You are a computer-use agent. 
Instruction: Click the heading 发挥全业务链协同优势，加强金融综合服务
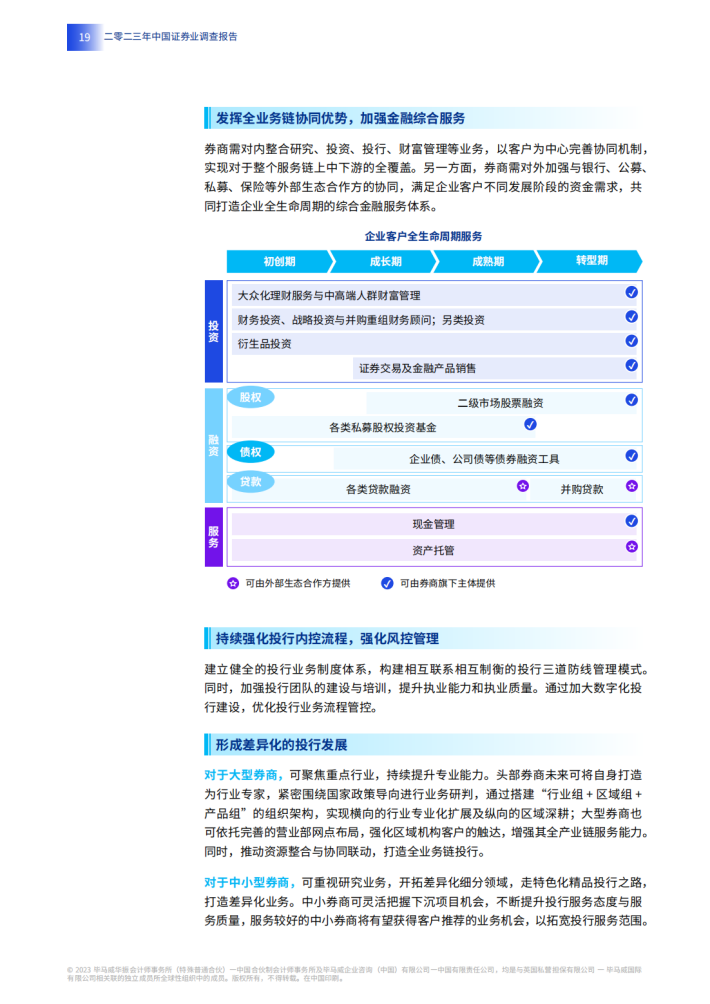(x=340, y=118)
